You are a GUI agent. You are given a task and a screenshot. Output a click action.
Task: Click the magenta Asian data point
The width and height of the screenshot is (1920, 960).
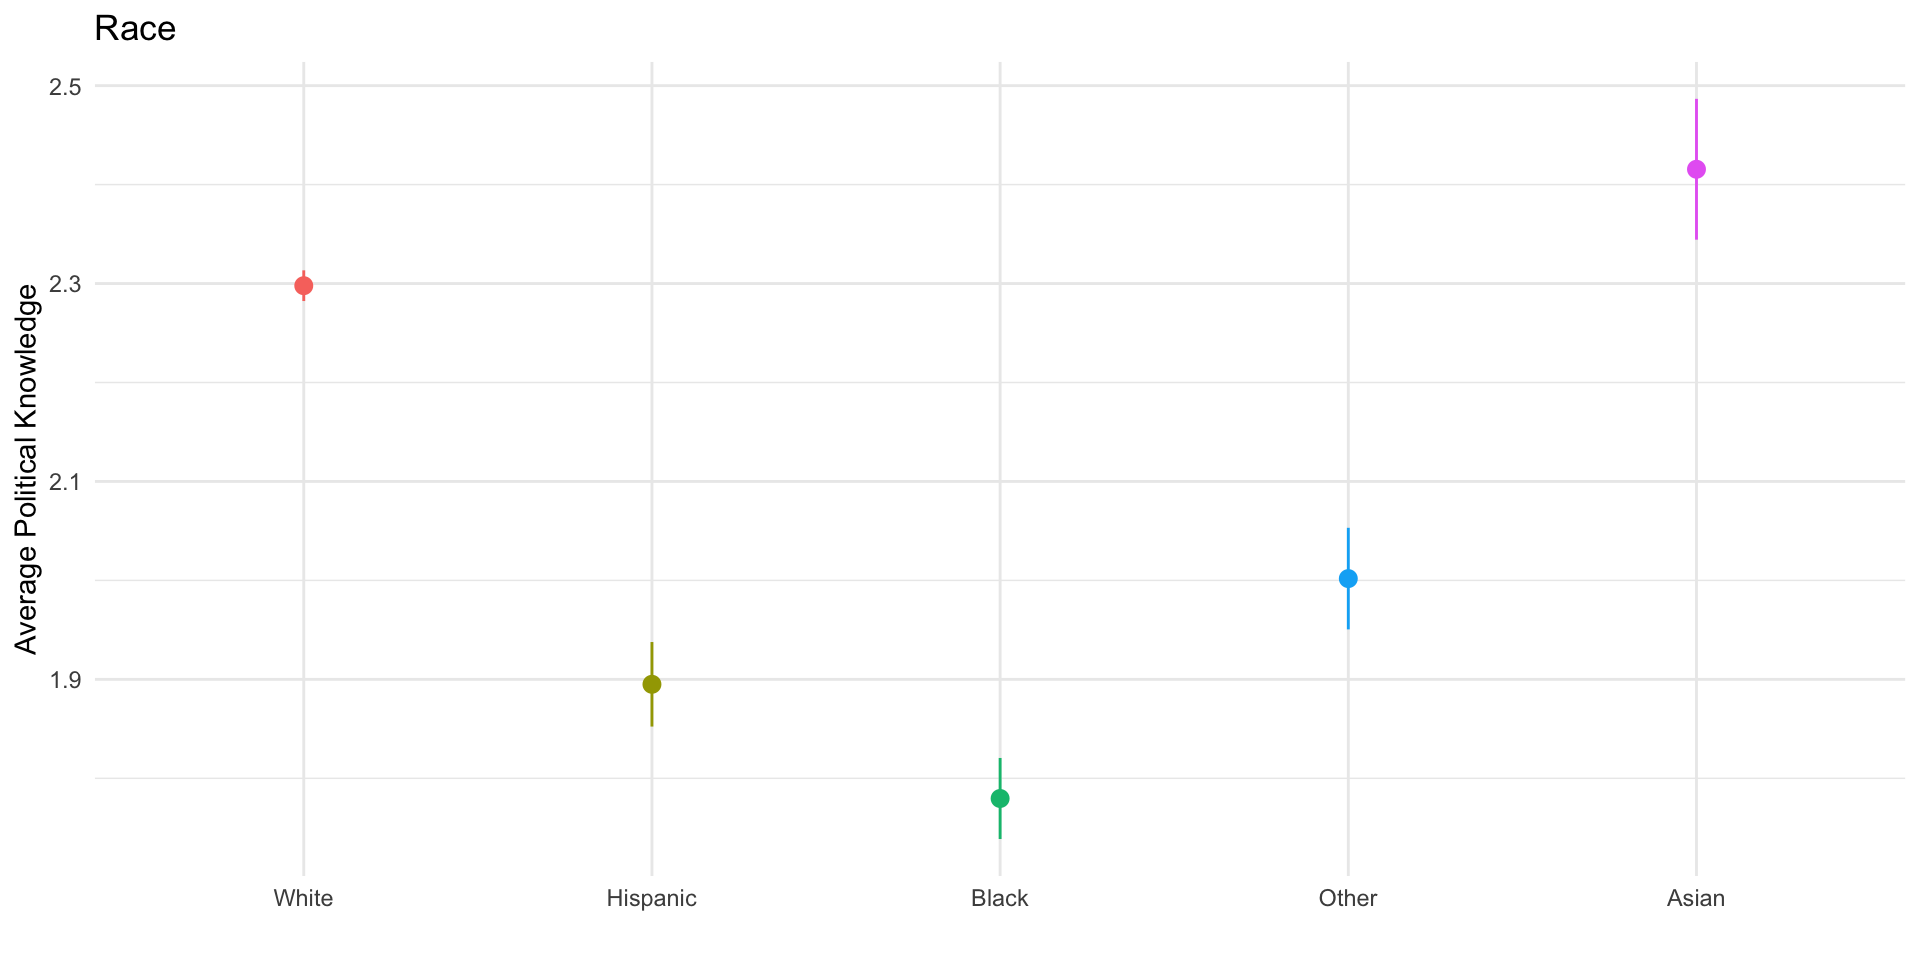[x=1696, y=169]
